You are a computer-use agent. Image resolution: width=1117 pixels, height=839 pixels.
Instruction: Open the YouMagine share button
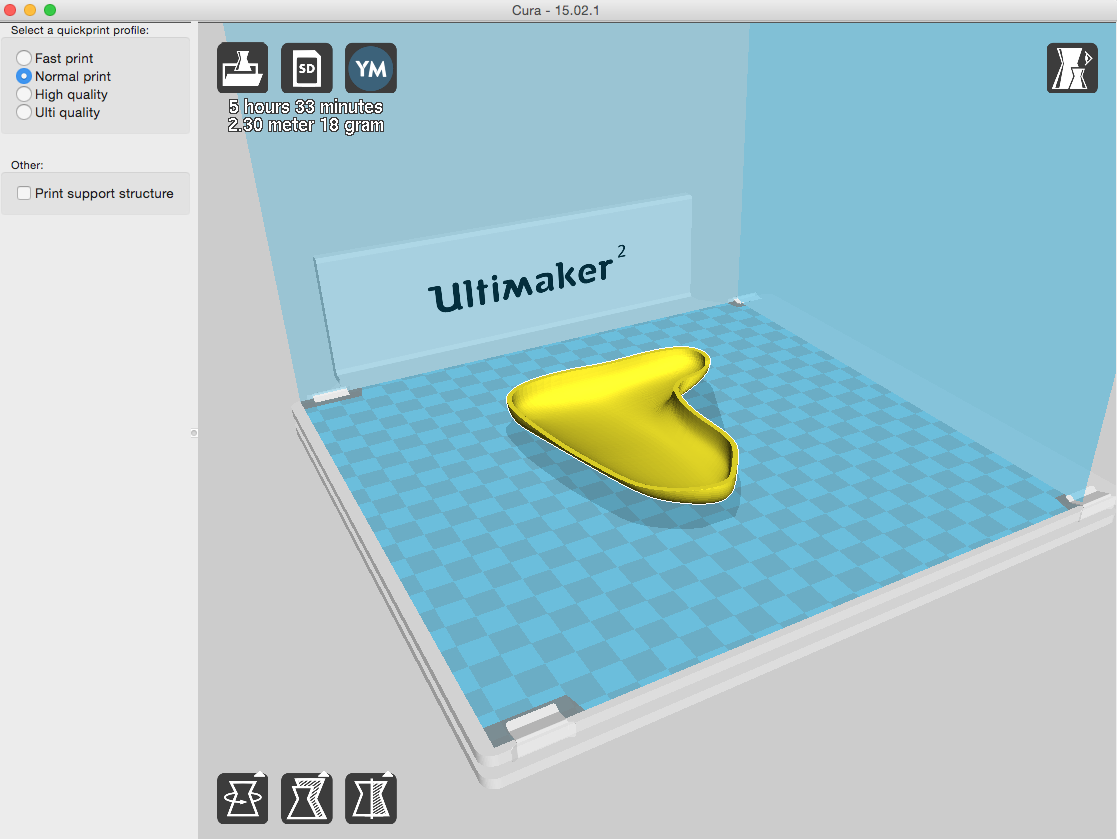pyautogui.click(x=370, y=68)
